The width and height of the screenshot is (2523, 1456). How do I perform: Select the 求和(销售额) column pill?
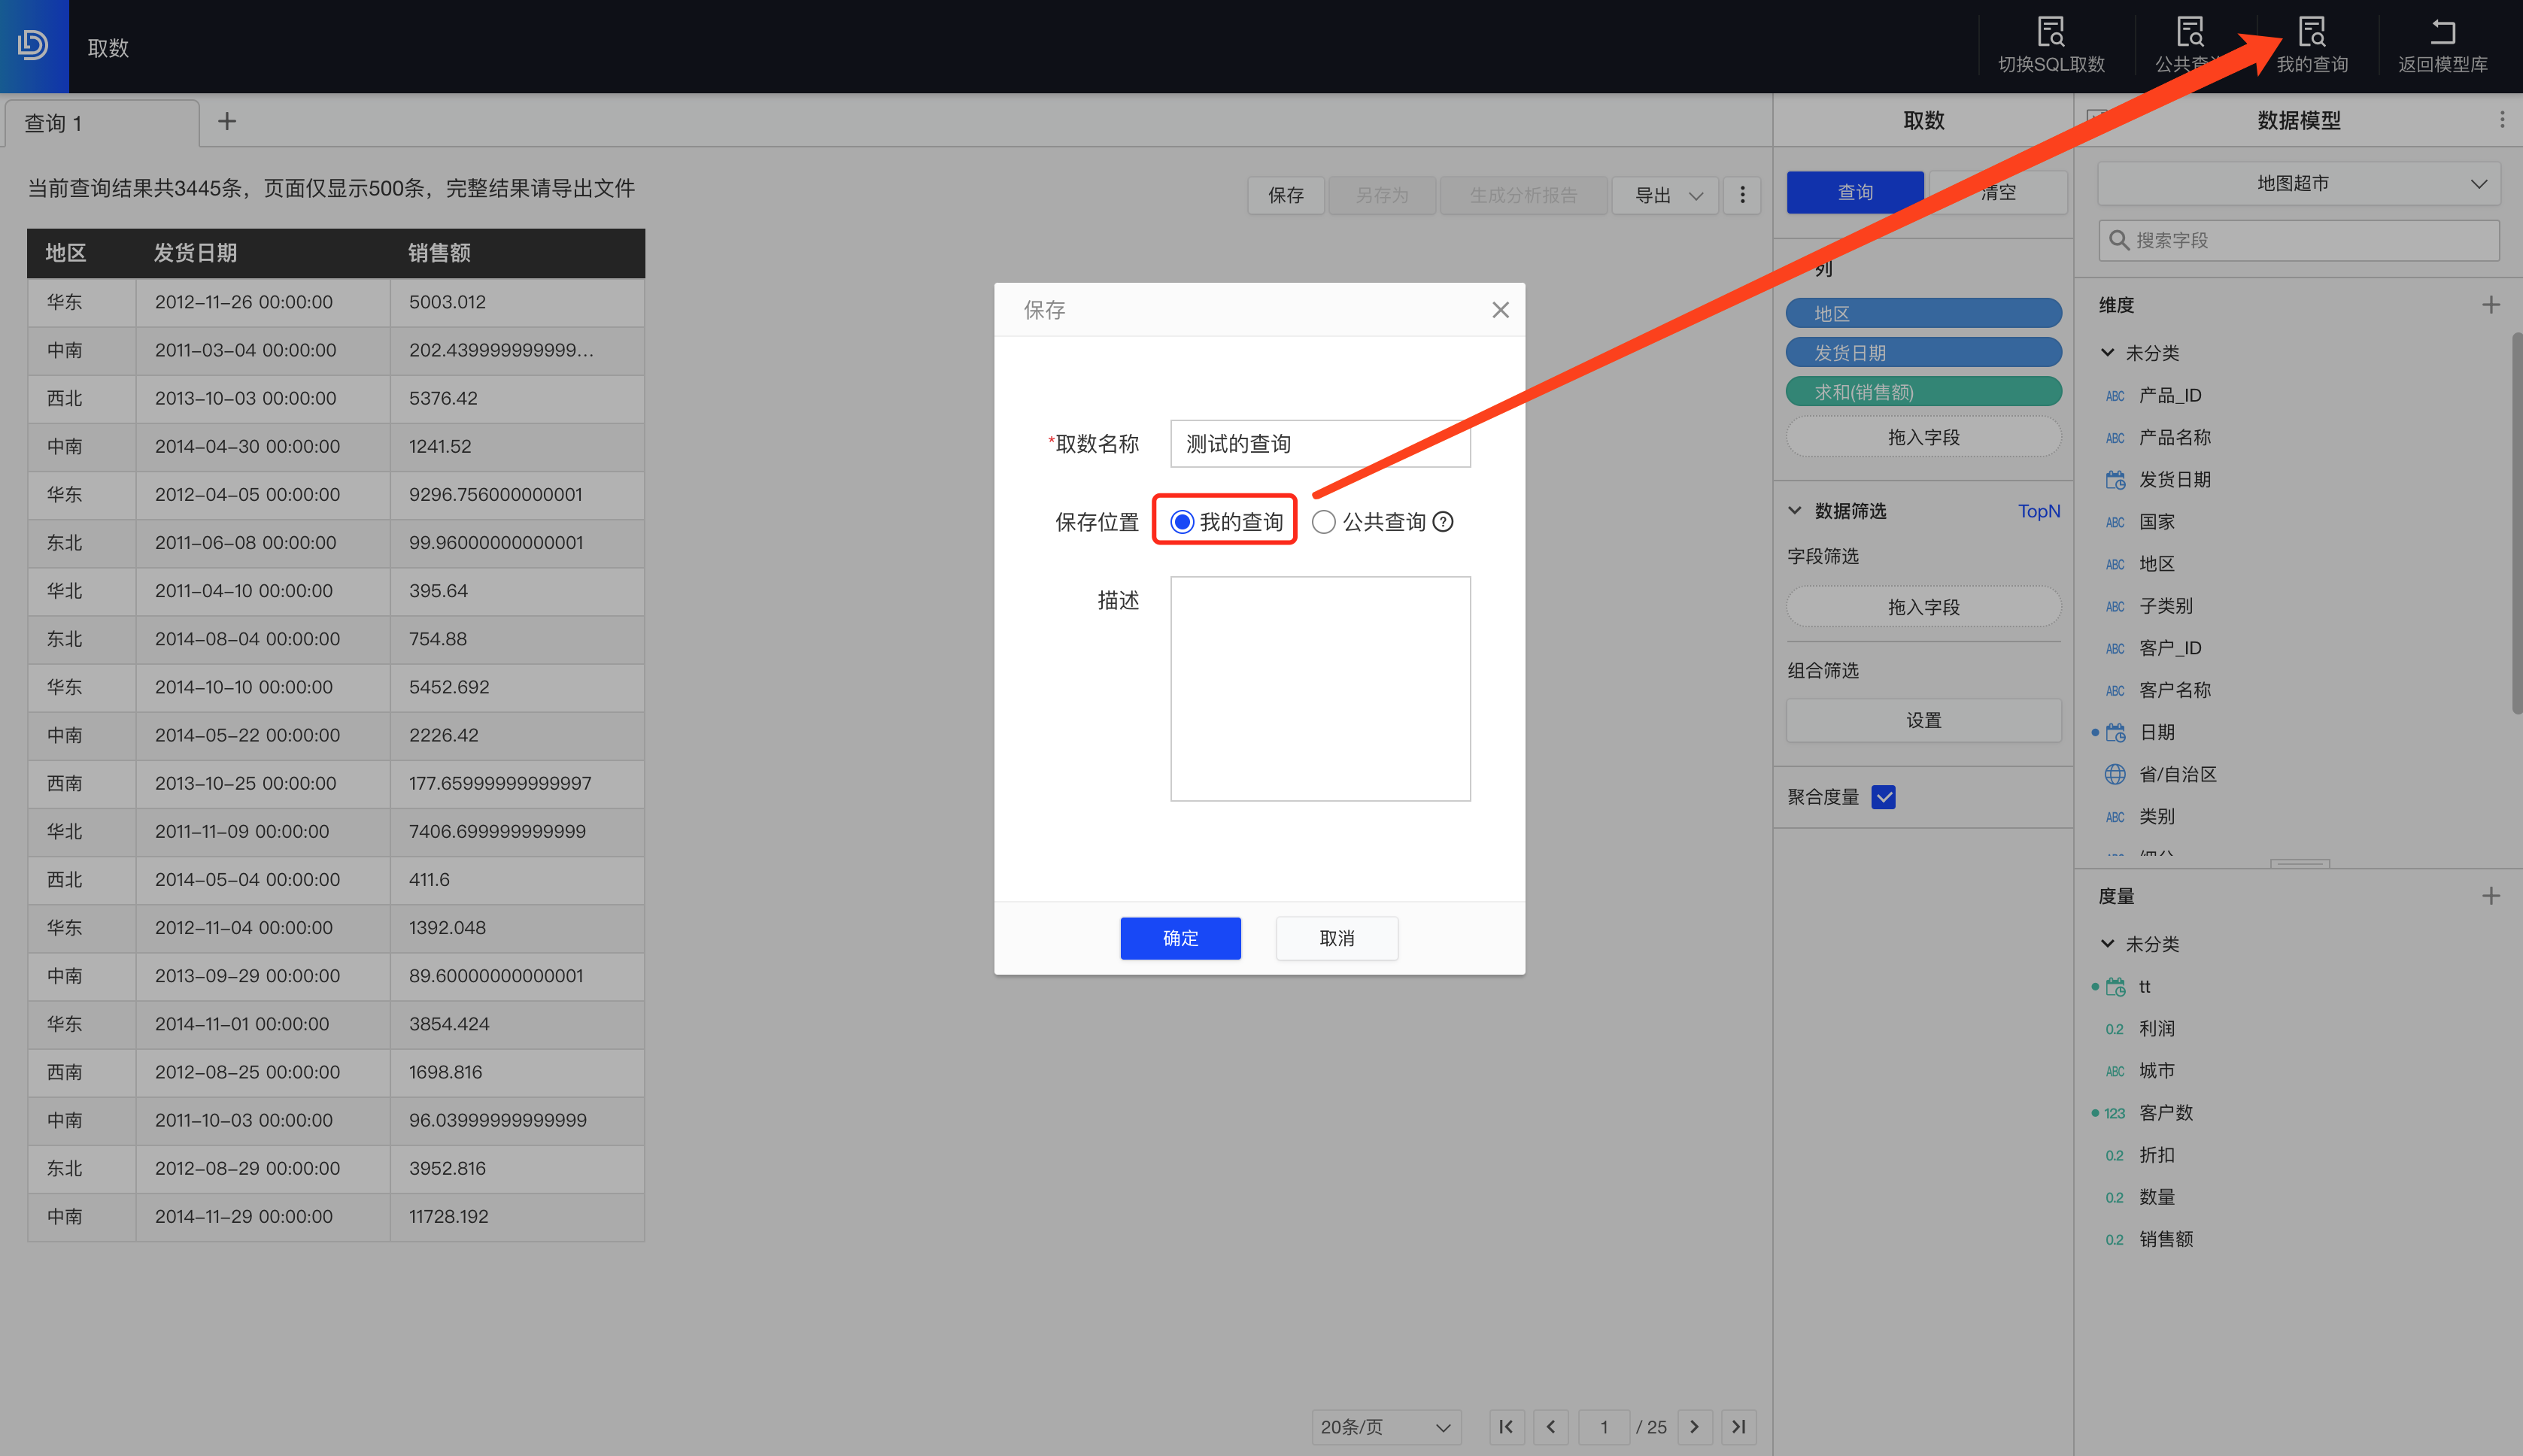tap(1923, 392)
